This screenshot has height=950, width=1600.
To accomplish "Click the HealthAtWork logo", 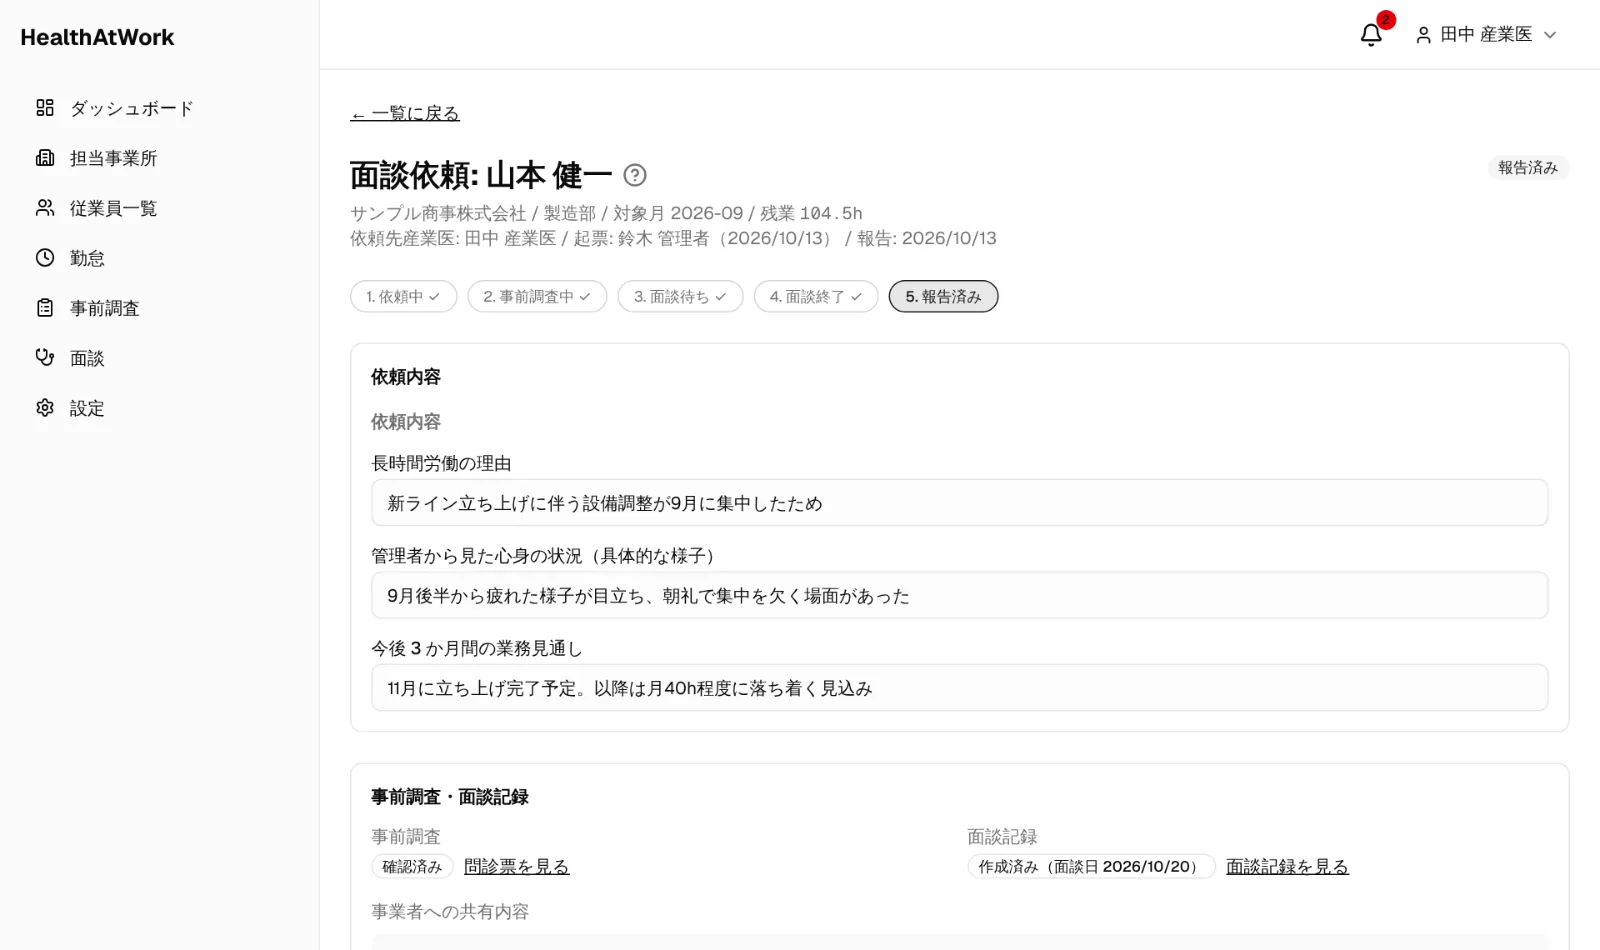I will [x=97, y=37].
